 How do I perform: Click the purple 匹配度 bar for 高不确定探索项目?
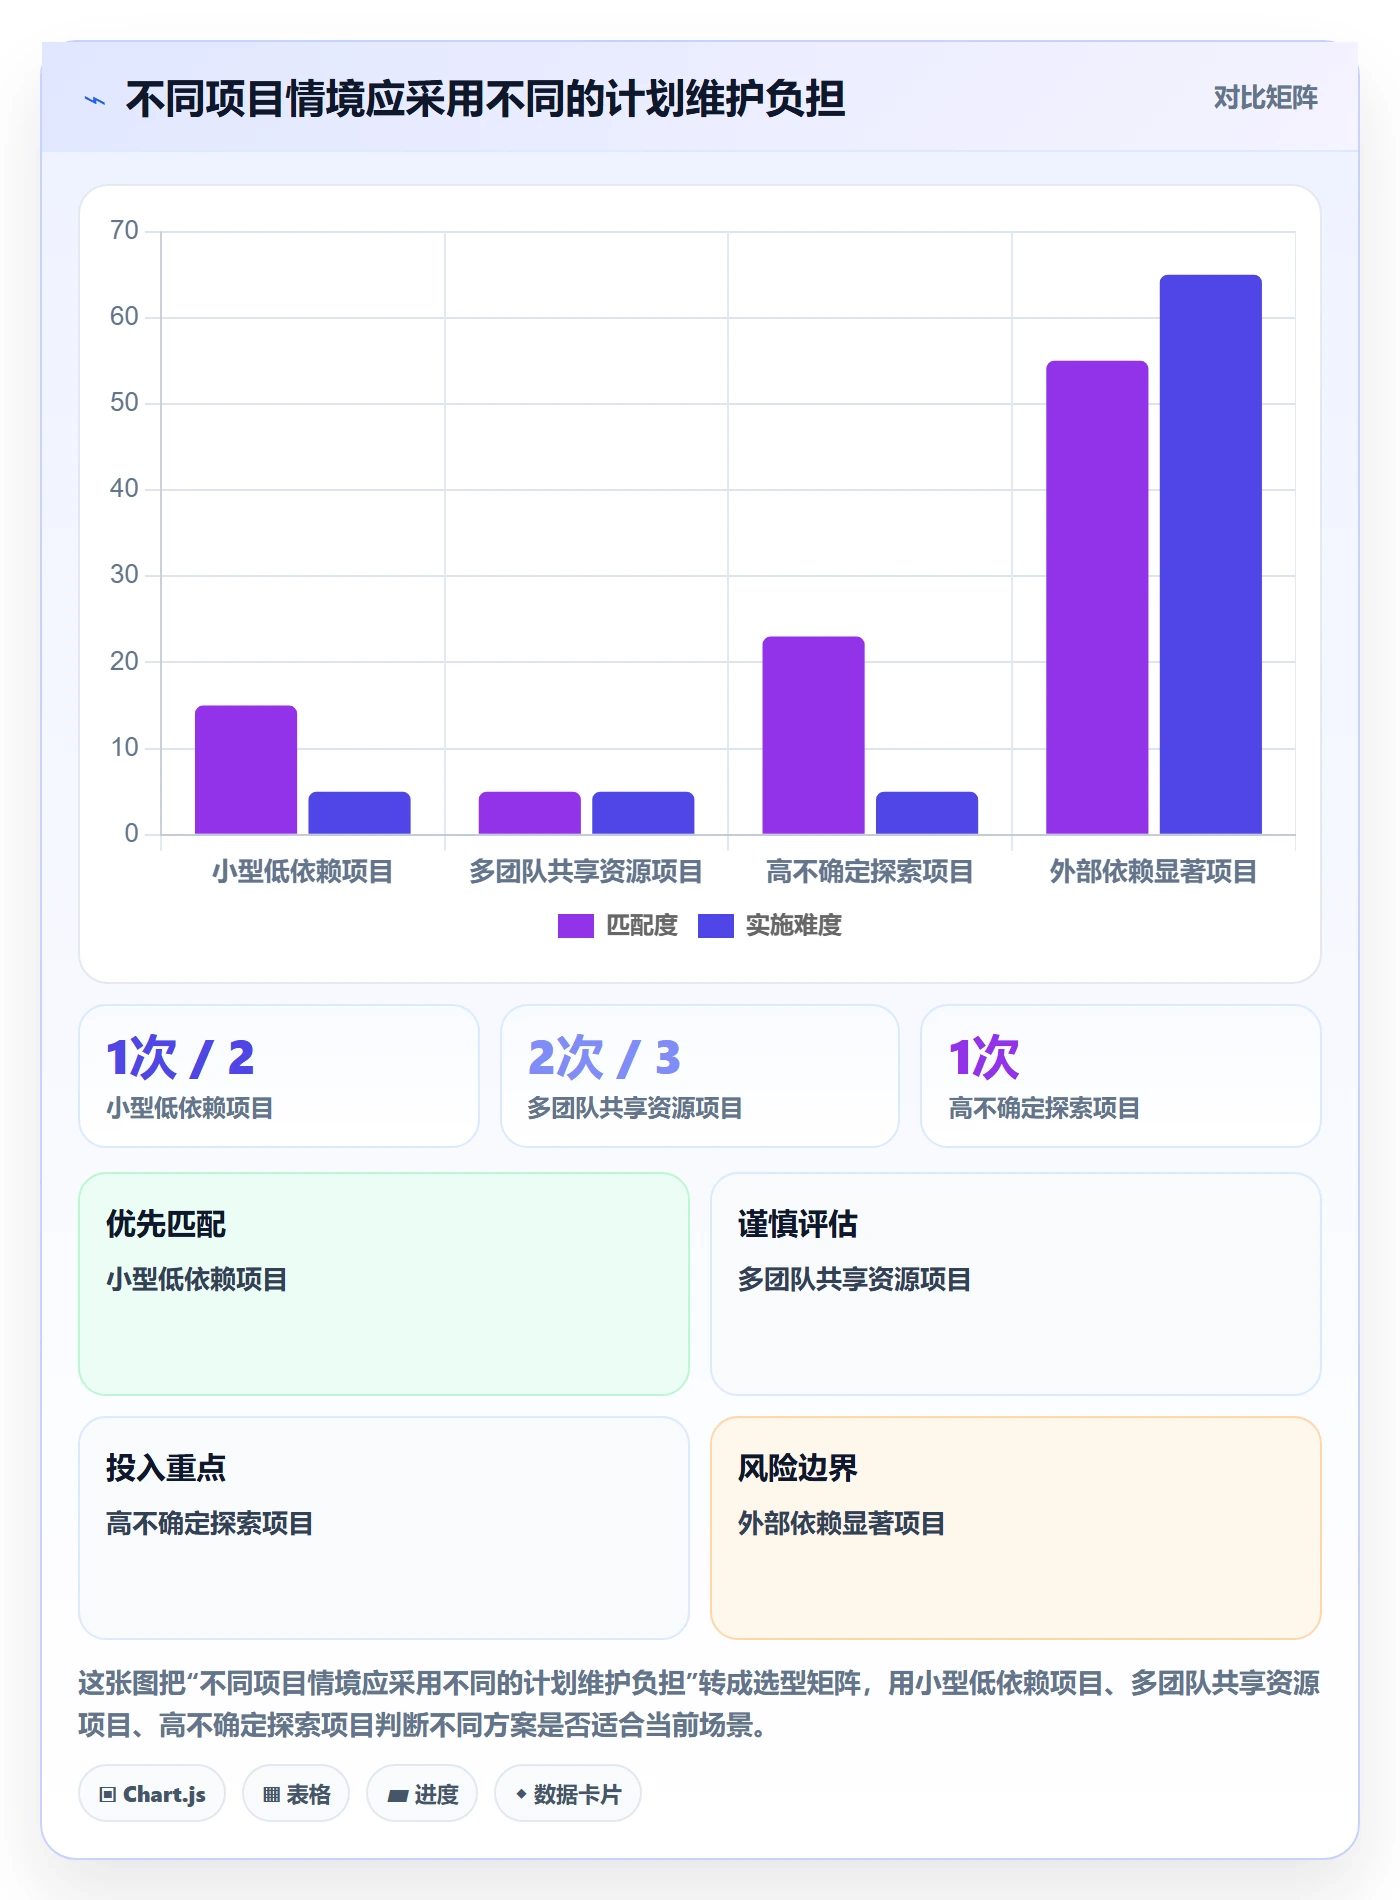pos(813,735)
